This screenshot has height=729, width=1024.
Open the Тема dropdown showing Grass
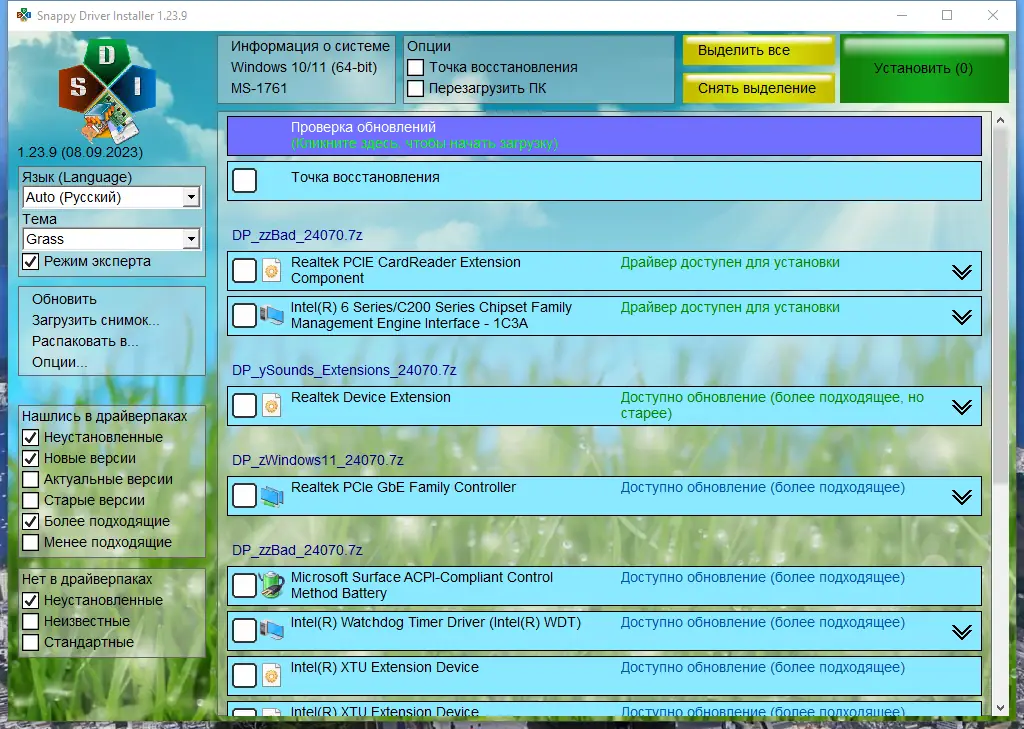tap(112, 239)
